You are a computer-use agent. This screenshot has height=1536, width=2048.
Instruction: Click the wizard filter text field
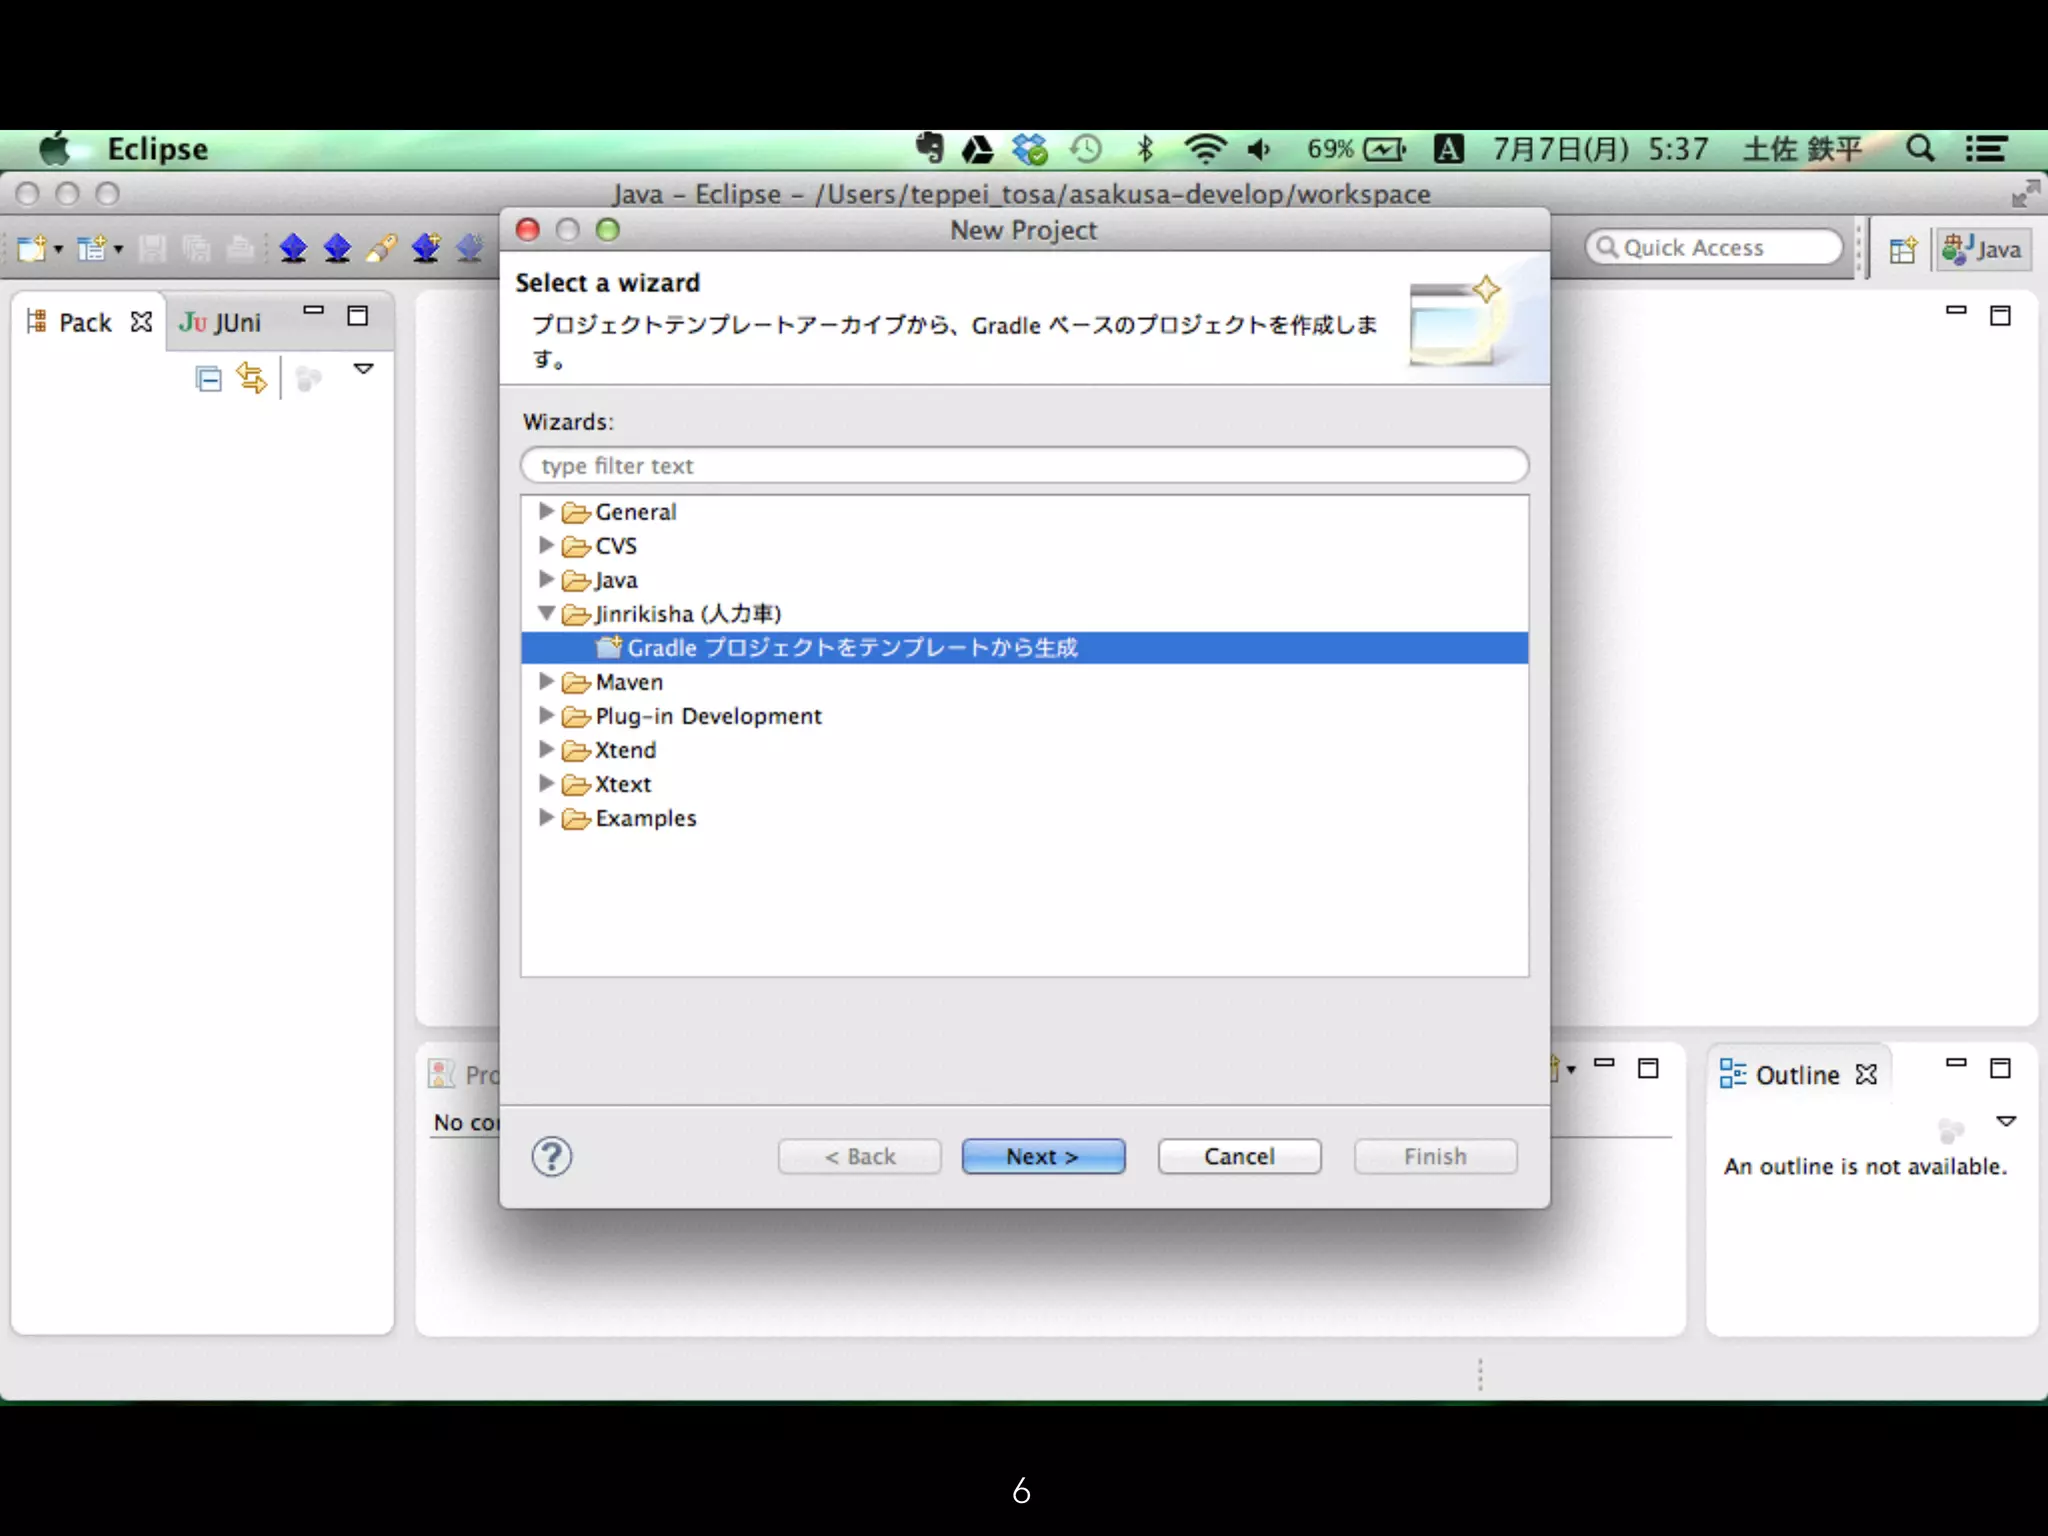(x=1024, y=466)
